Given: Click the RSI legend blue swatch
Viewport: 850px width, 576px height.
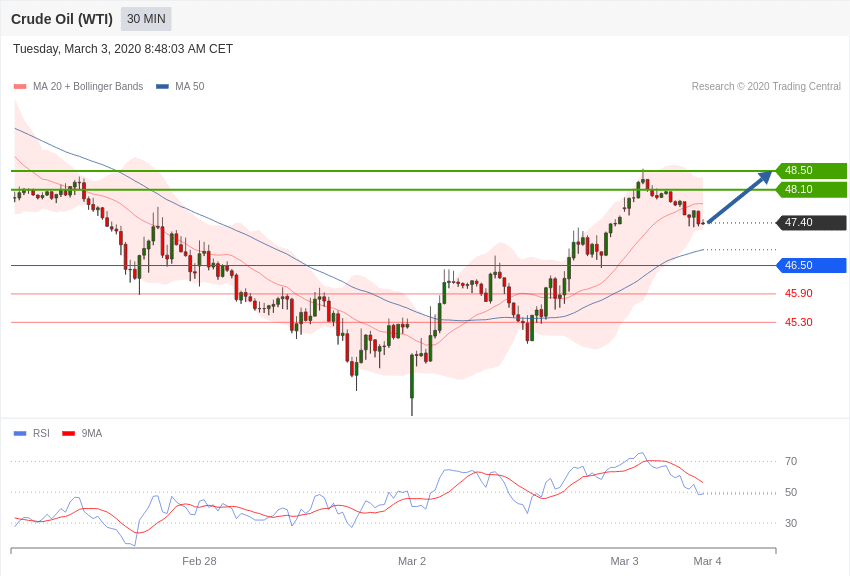Looking at the screenshot, I should 20,433.
